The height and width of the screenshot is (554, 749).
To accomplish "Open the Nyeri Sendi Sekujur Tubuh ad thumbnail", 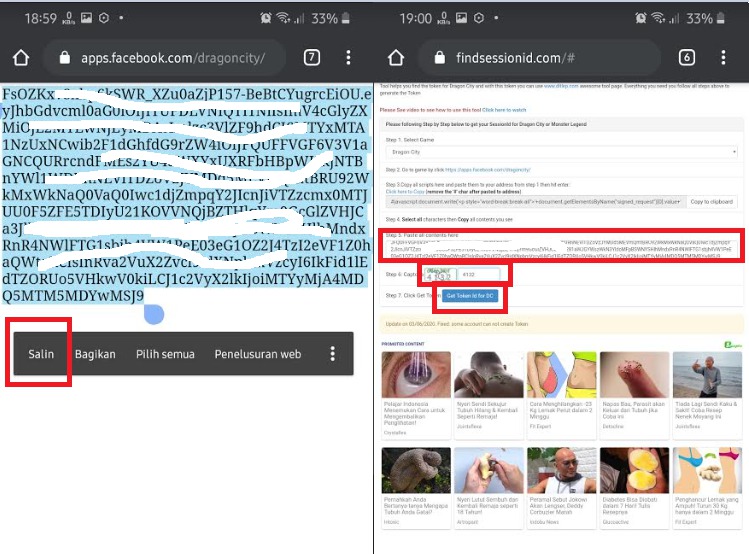I will (489, 375).
